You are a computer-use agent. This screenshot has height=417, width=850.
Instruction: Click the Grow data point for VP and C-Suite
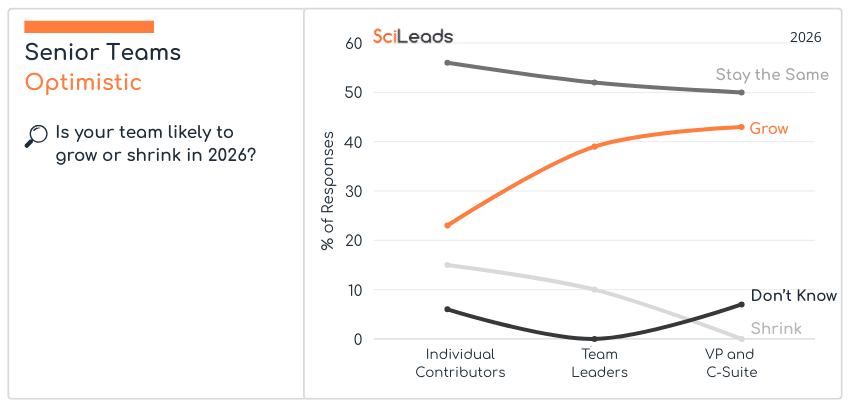[x=741, y=127]
